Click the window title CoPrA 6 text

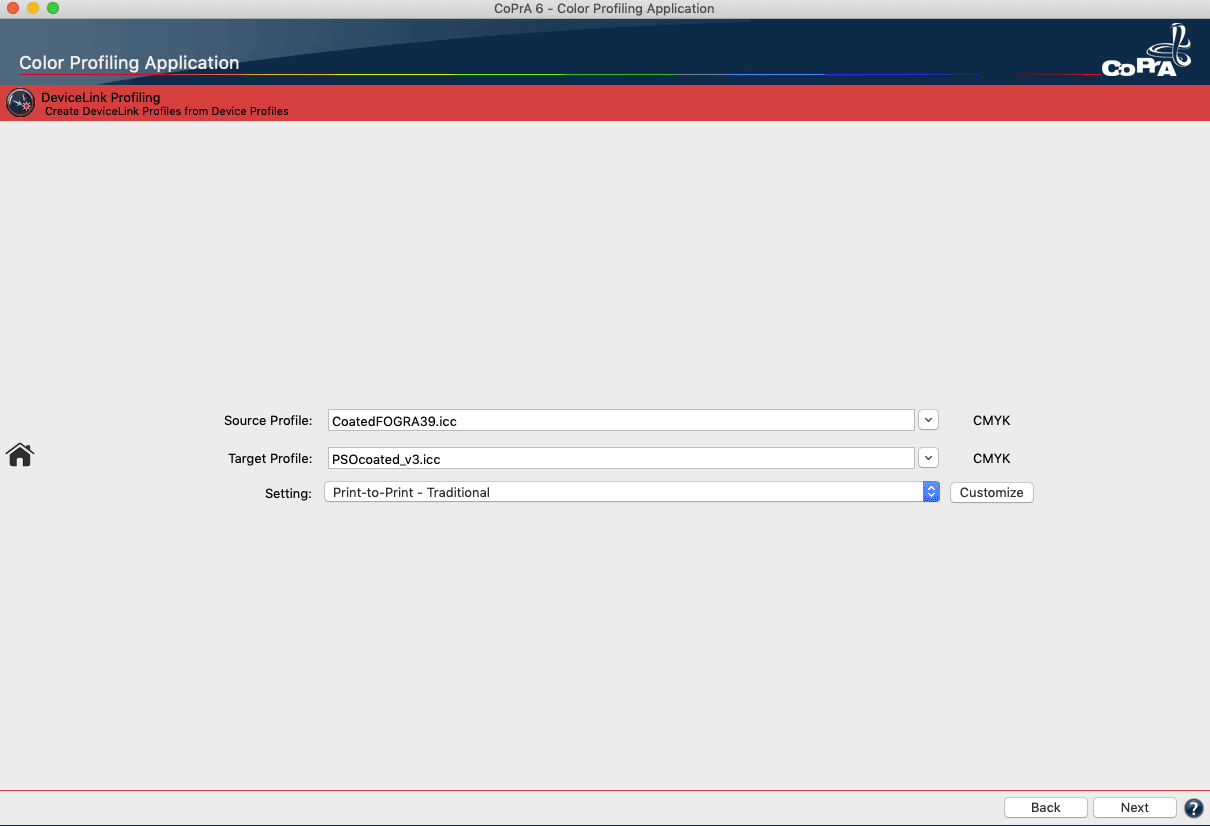tap(605, 9)
